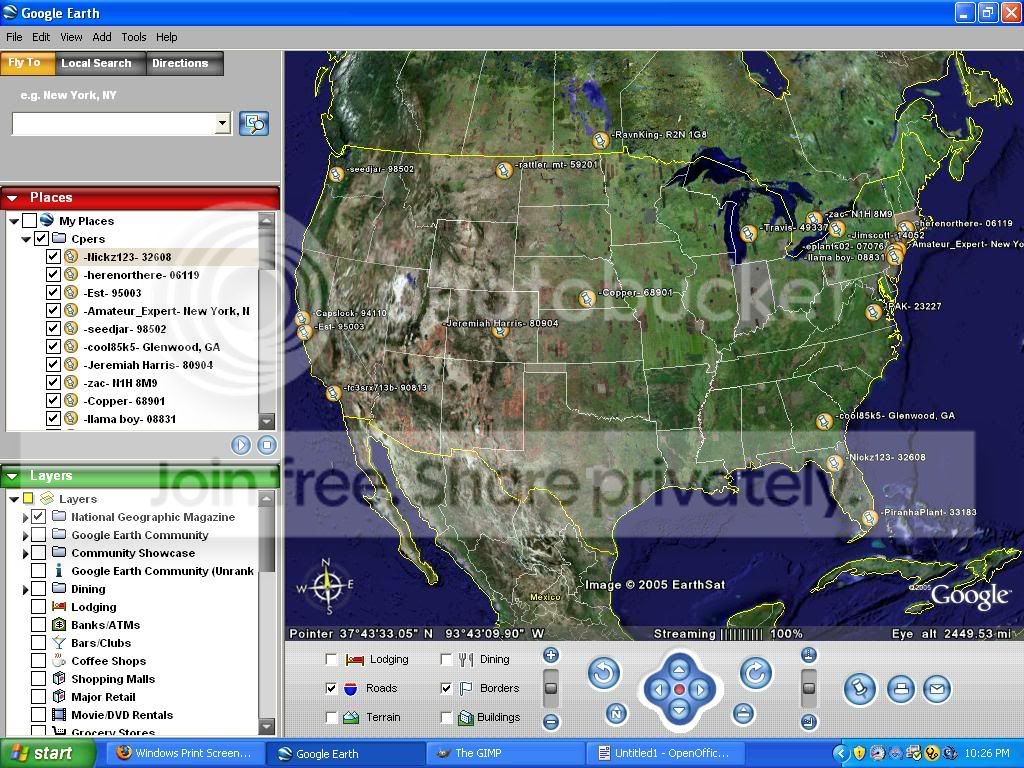Click the zoom slider handle
Screen dimensions: 1024x768
pos(551,688)
